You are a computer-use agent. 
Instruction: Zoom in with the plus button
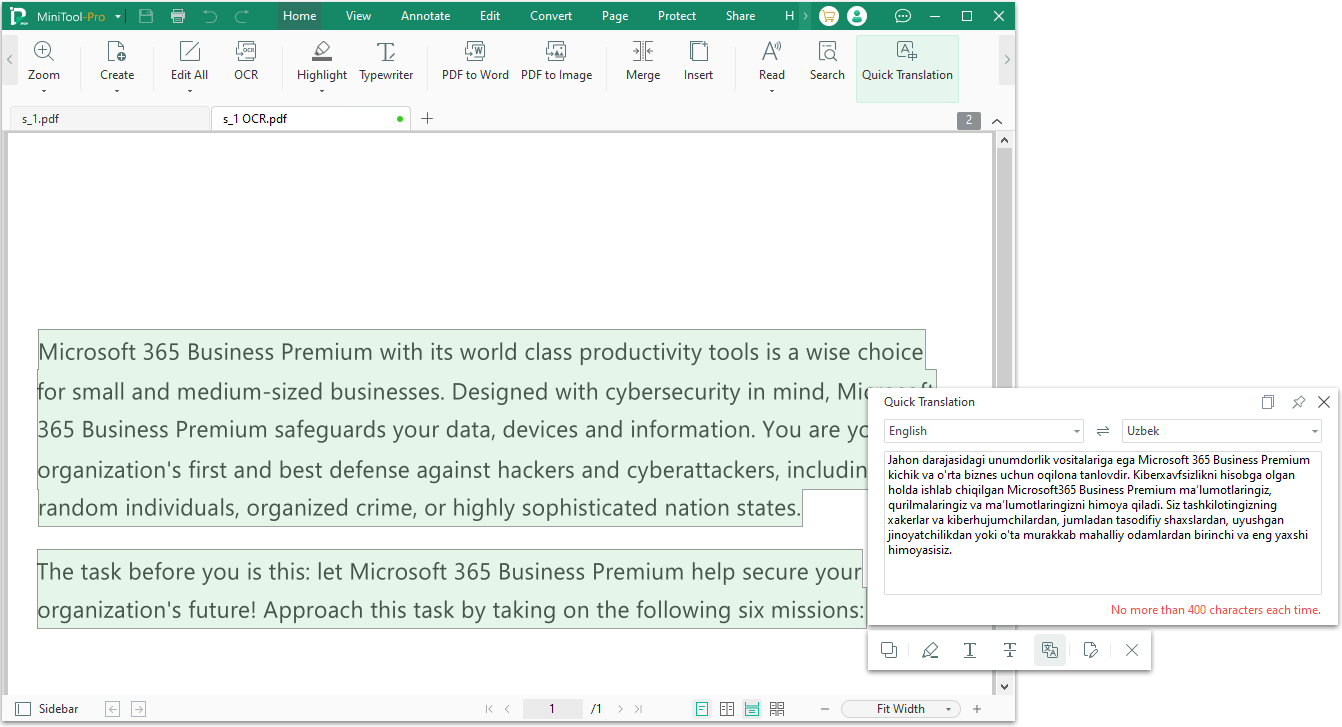click(977, 709)
